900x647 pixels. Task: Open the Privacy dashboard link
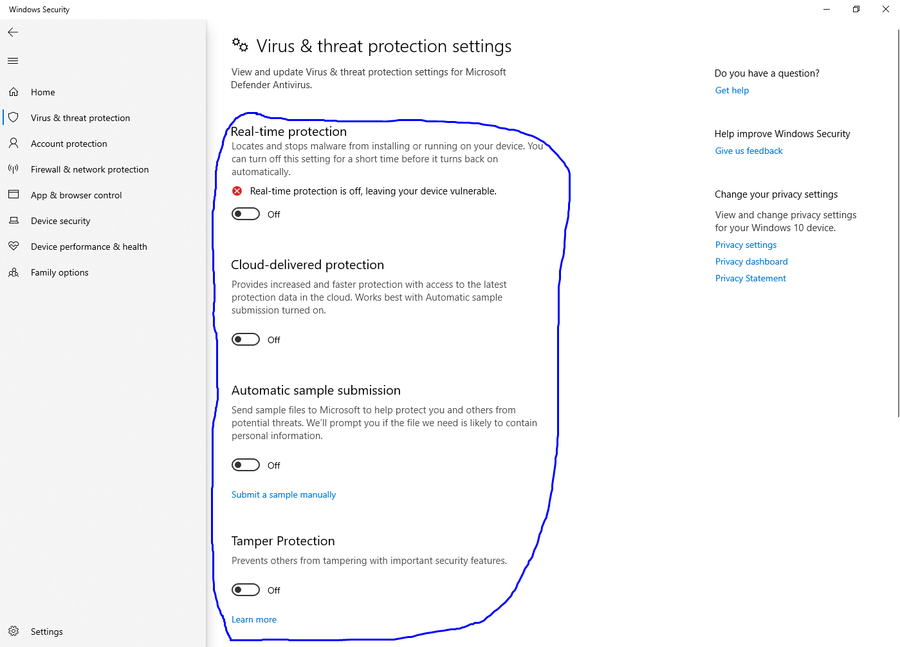pyautogui.click(x=751, y=261)
